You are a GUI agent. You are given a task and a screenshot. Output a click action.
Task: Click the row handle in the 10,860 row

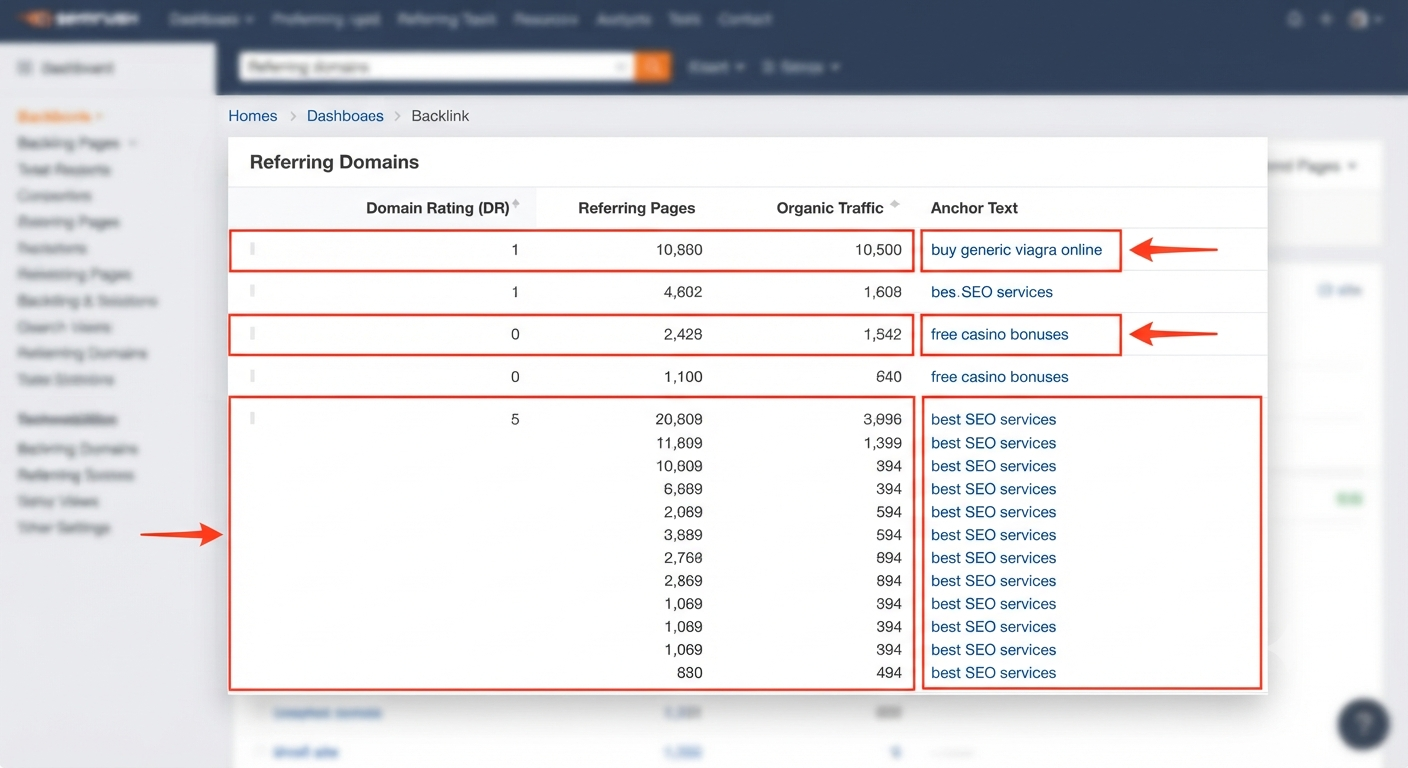(252, 249)
